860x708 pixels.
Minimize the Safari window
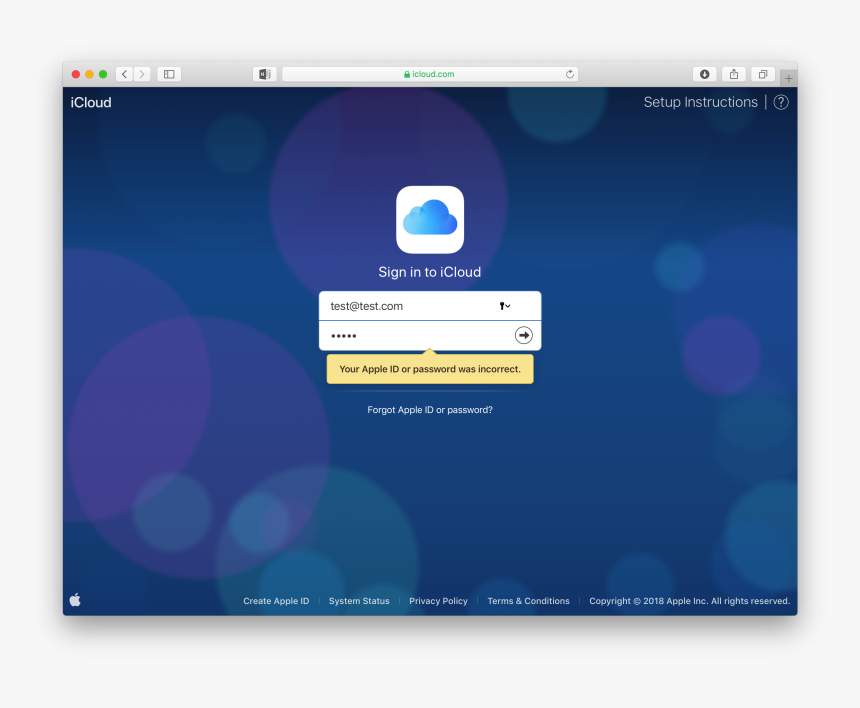89,74
